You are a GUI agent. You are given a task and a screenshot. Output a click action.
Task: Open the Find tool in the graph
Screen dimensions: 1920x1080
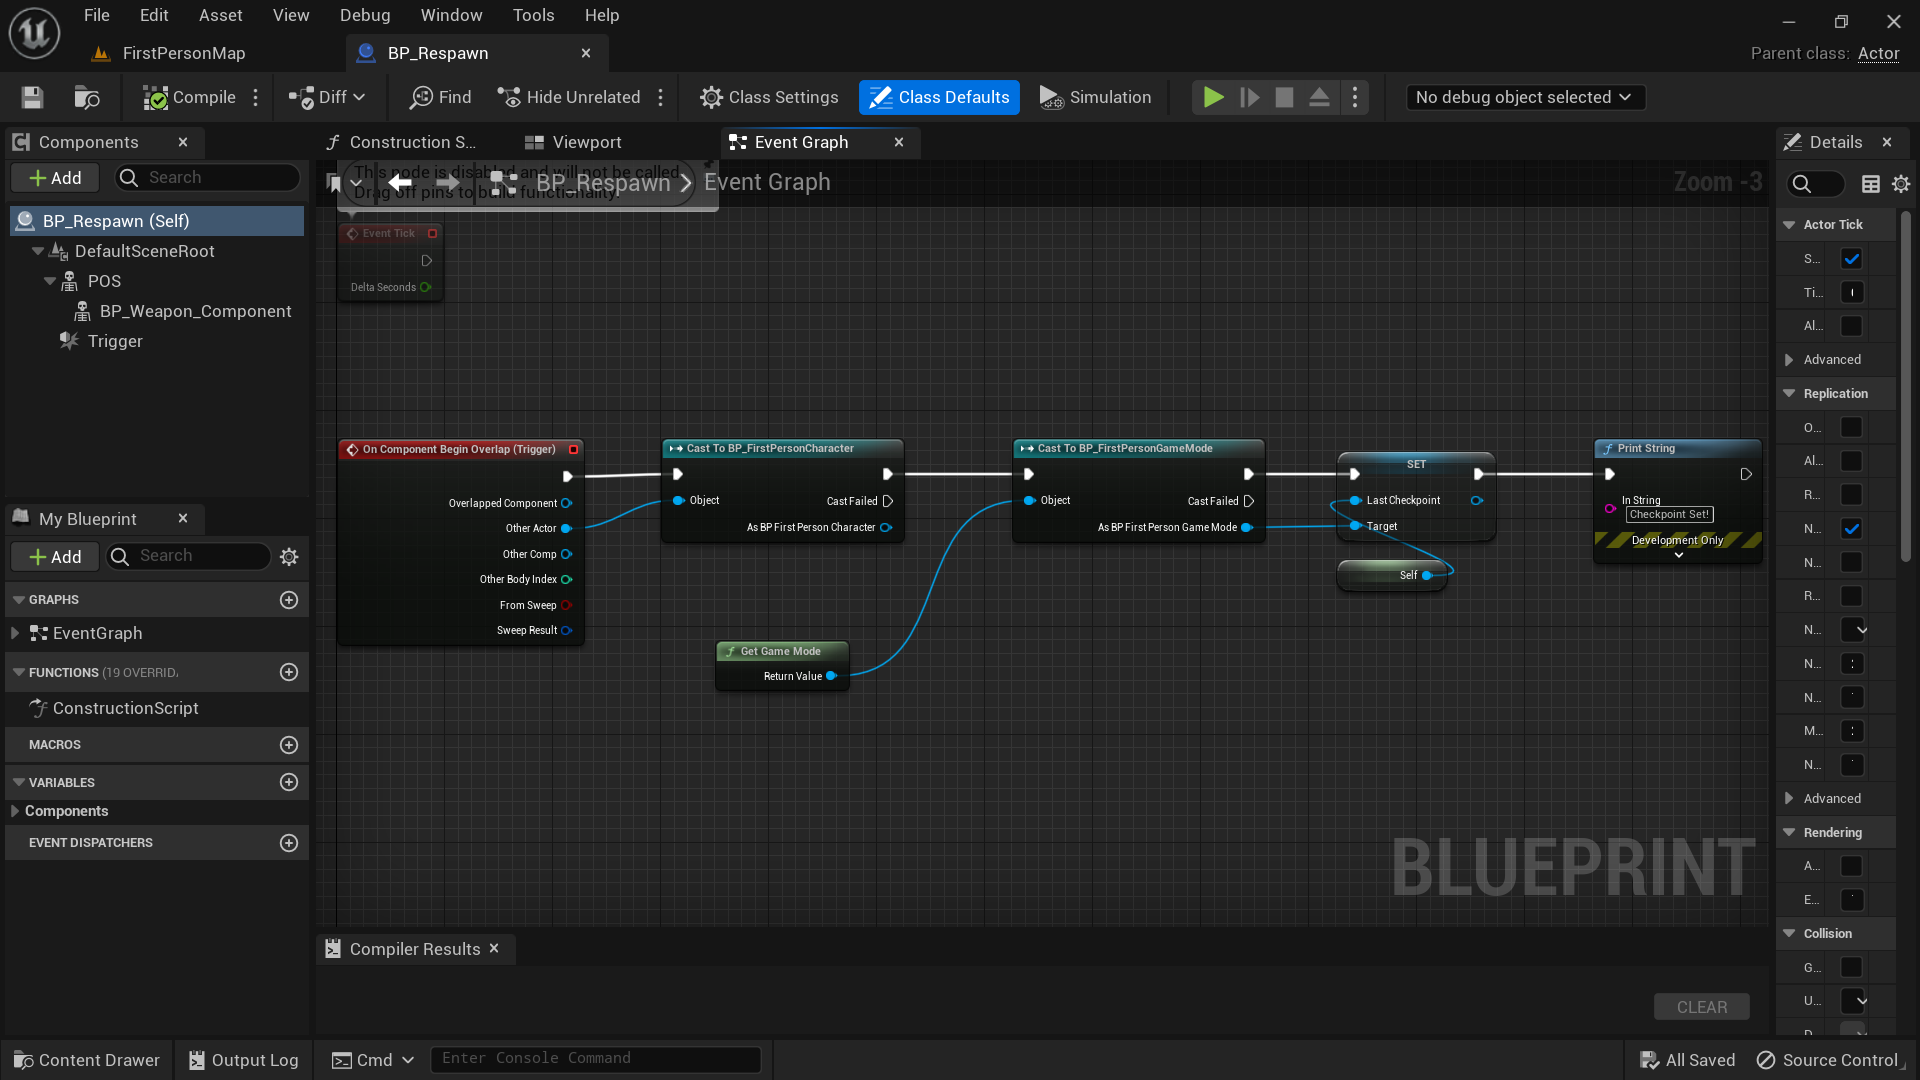tap(440, 97)
